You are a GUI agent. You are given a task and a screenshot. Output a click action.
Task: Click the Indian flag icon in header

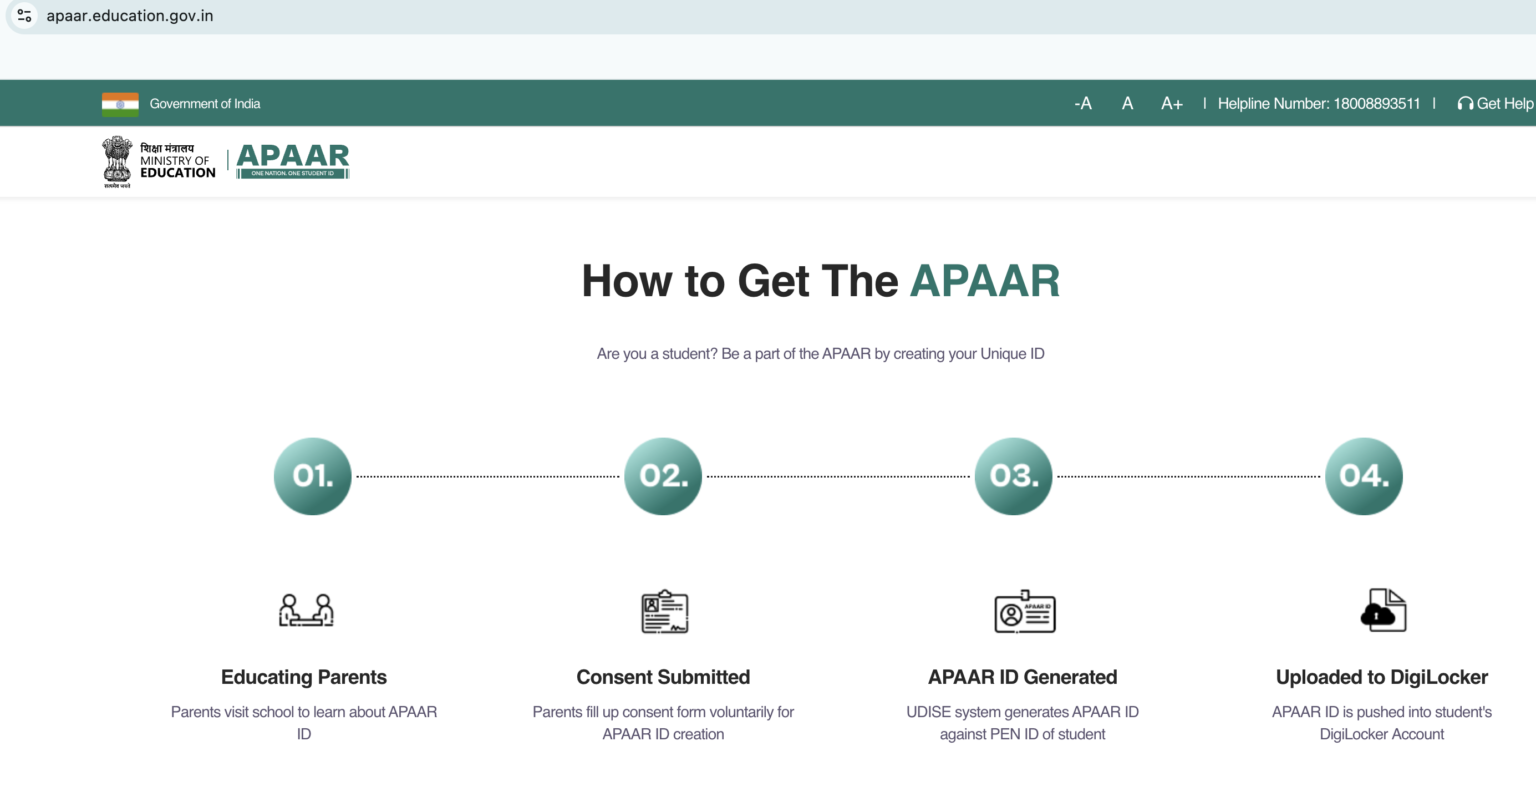click(x=119, y=103)
